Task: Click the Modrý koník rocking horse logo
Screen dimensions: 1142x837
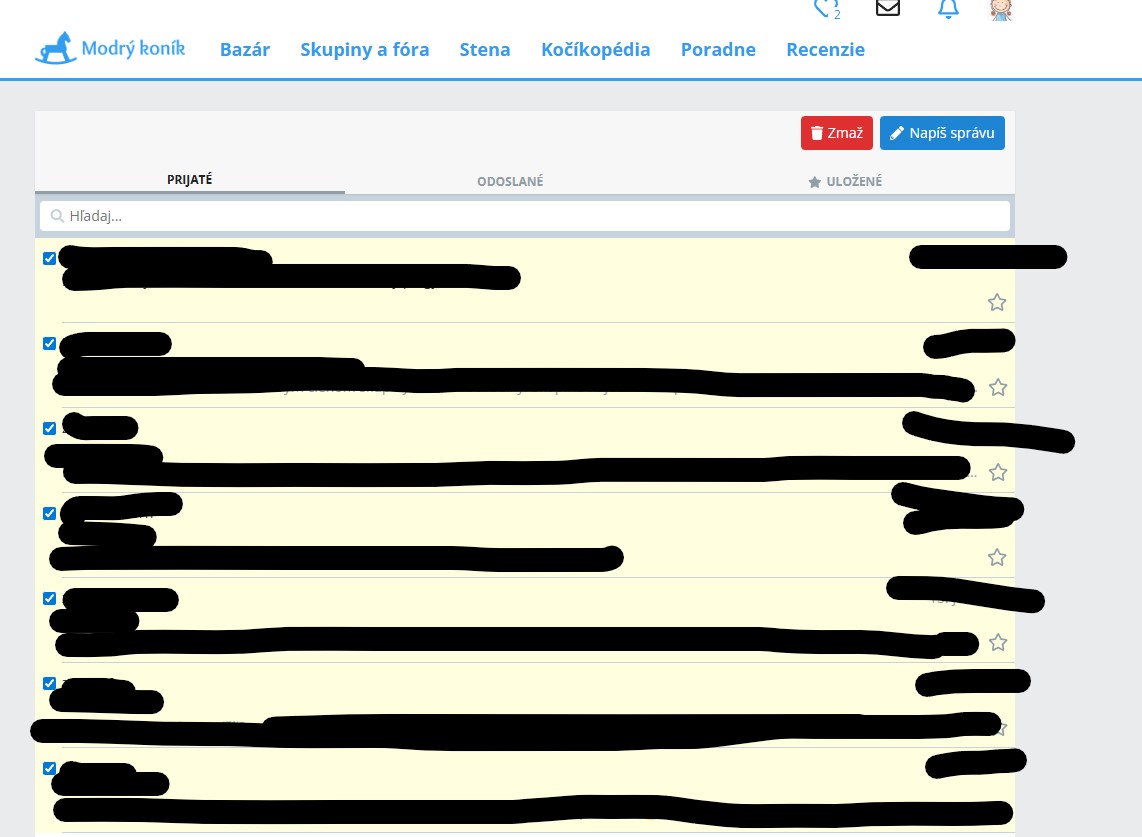Action: click(110, 49)
